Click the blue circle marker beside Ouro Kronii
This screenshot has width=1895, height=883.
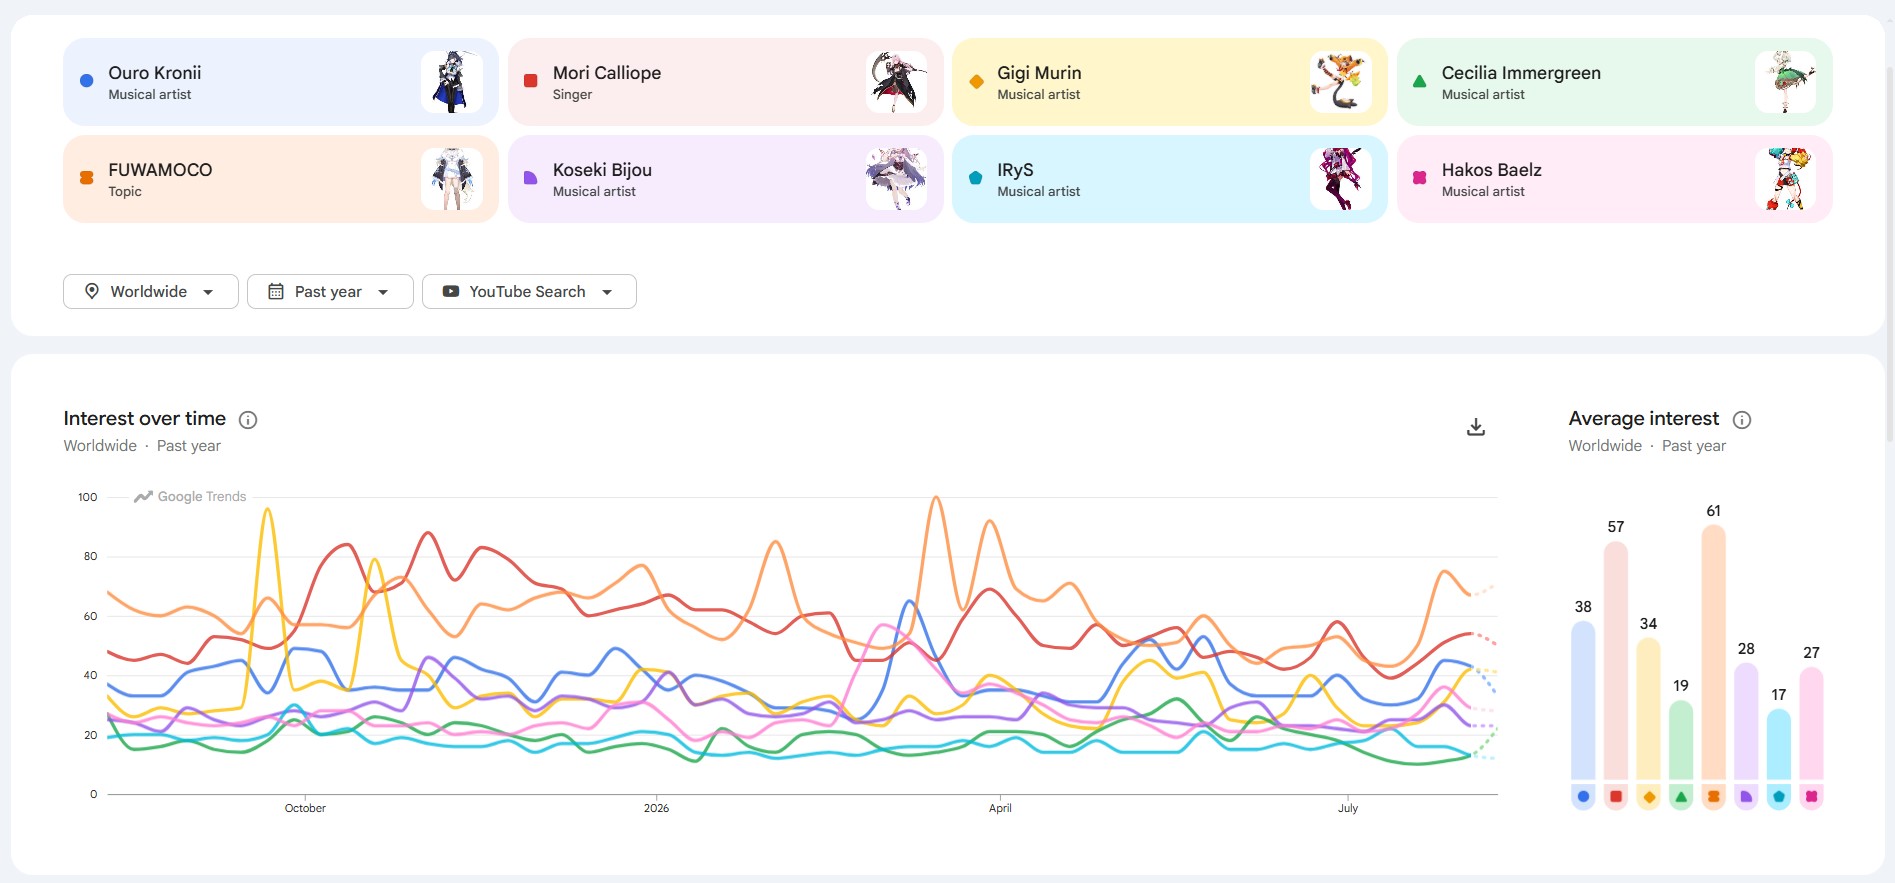[87, 81]
